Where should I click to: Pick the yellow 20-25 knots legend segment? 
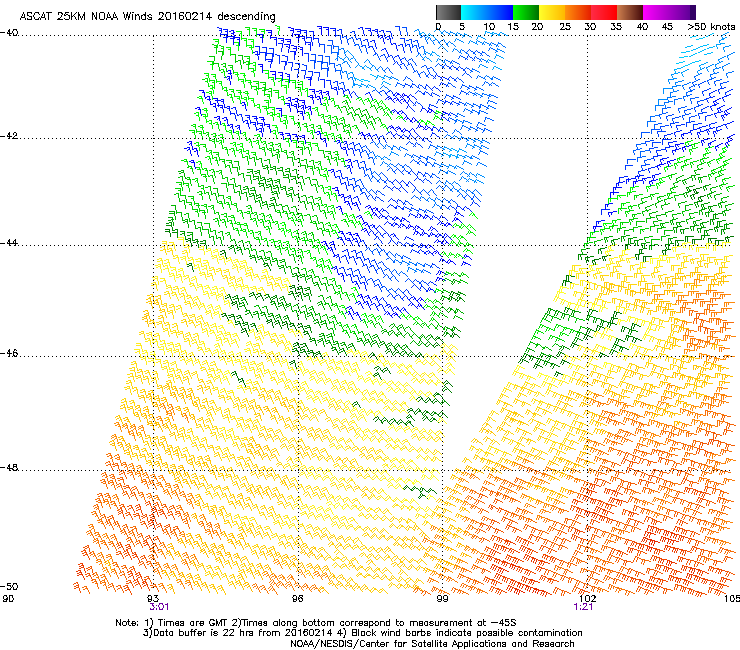point(552,12)
